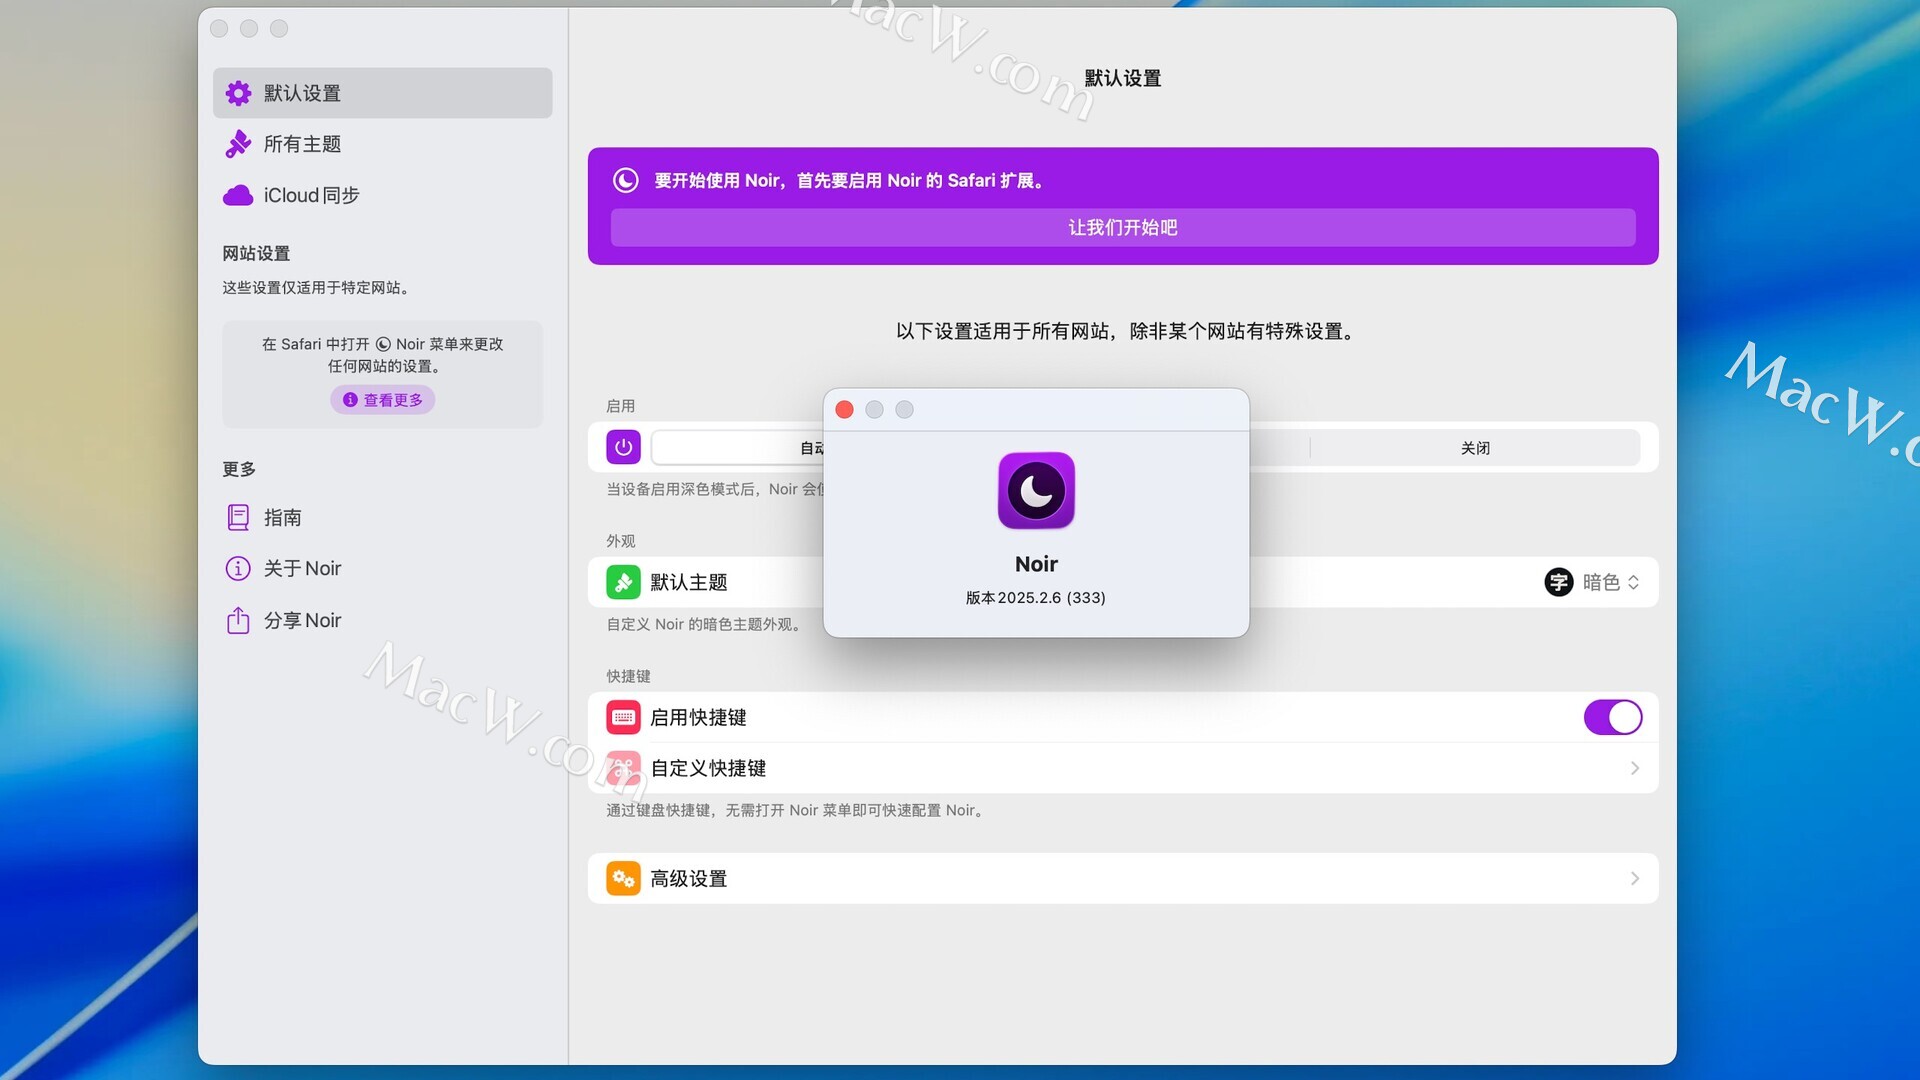Click the 查看更多 link button
Image resolution: width=1920 pixels, height=1080 pixels.
[x=383, y=400]
